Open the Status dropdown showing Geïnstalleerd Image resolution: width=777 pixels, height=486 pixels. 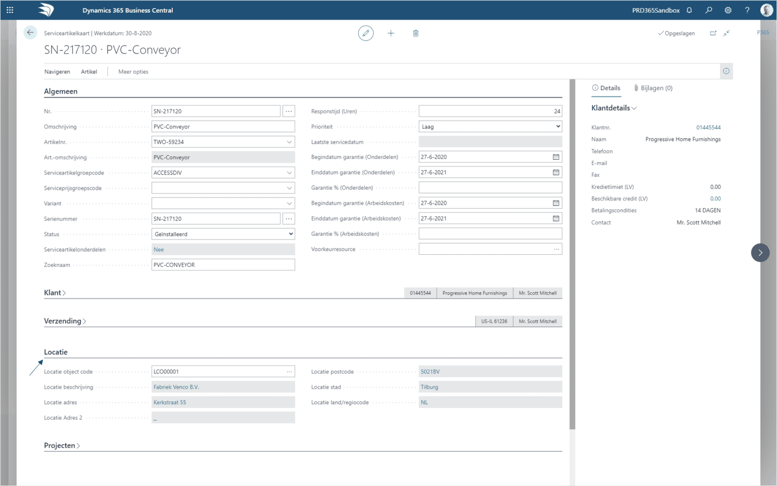coord(223,234)
